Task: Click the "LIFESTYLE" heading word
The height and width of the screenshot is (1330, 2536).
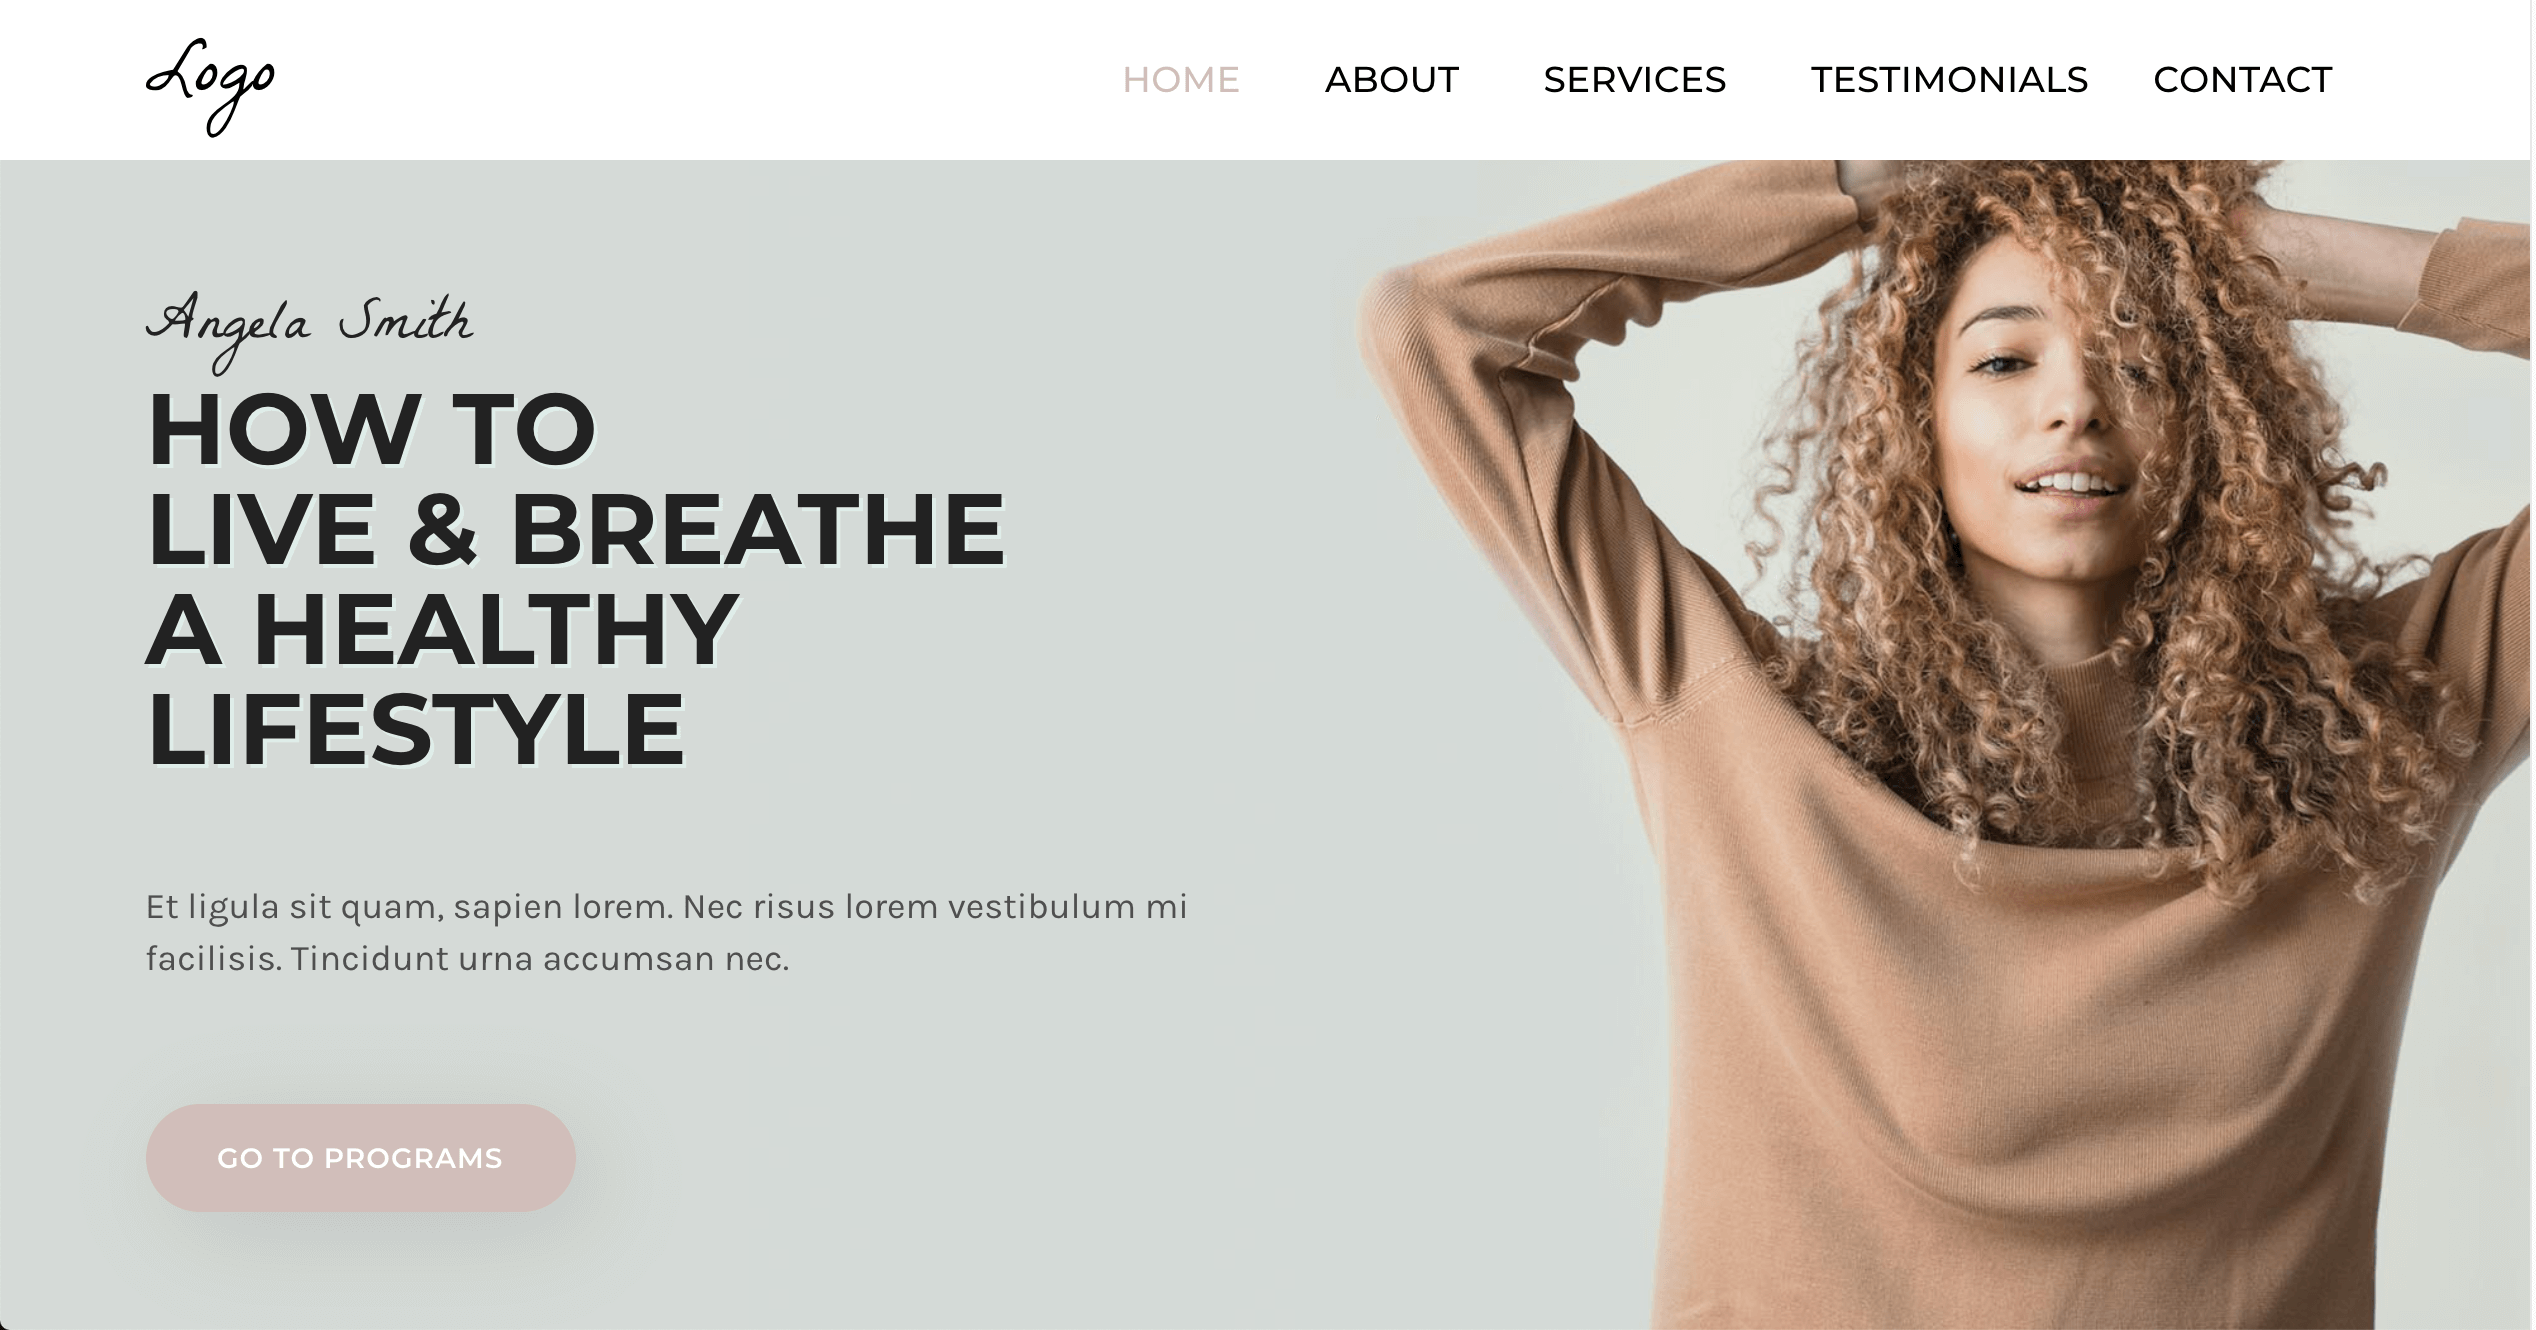Action: 416,730
